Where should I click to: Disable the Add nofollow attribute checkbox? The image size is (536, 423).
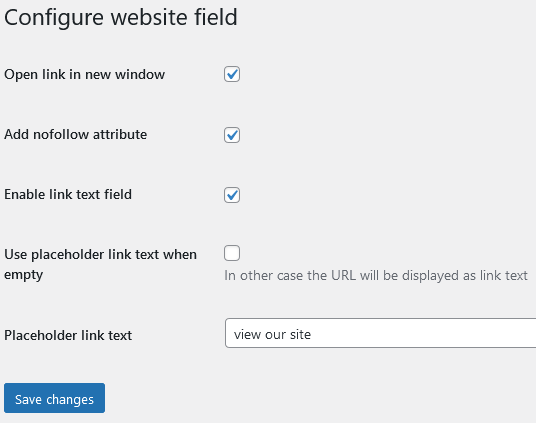[232, 135]
